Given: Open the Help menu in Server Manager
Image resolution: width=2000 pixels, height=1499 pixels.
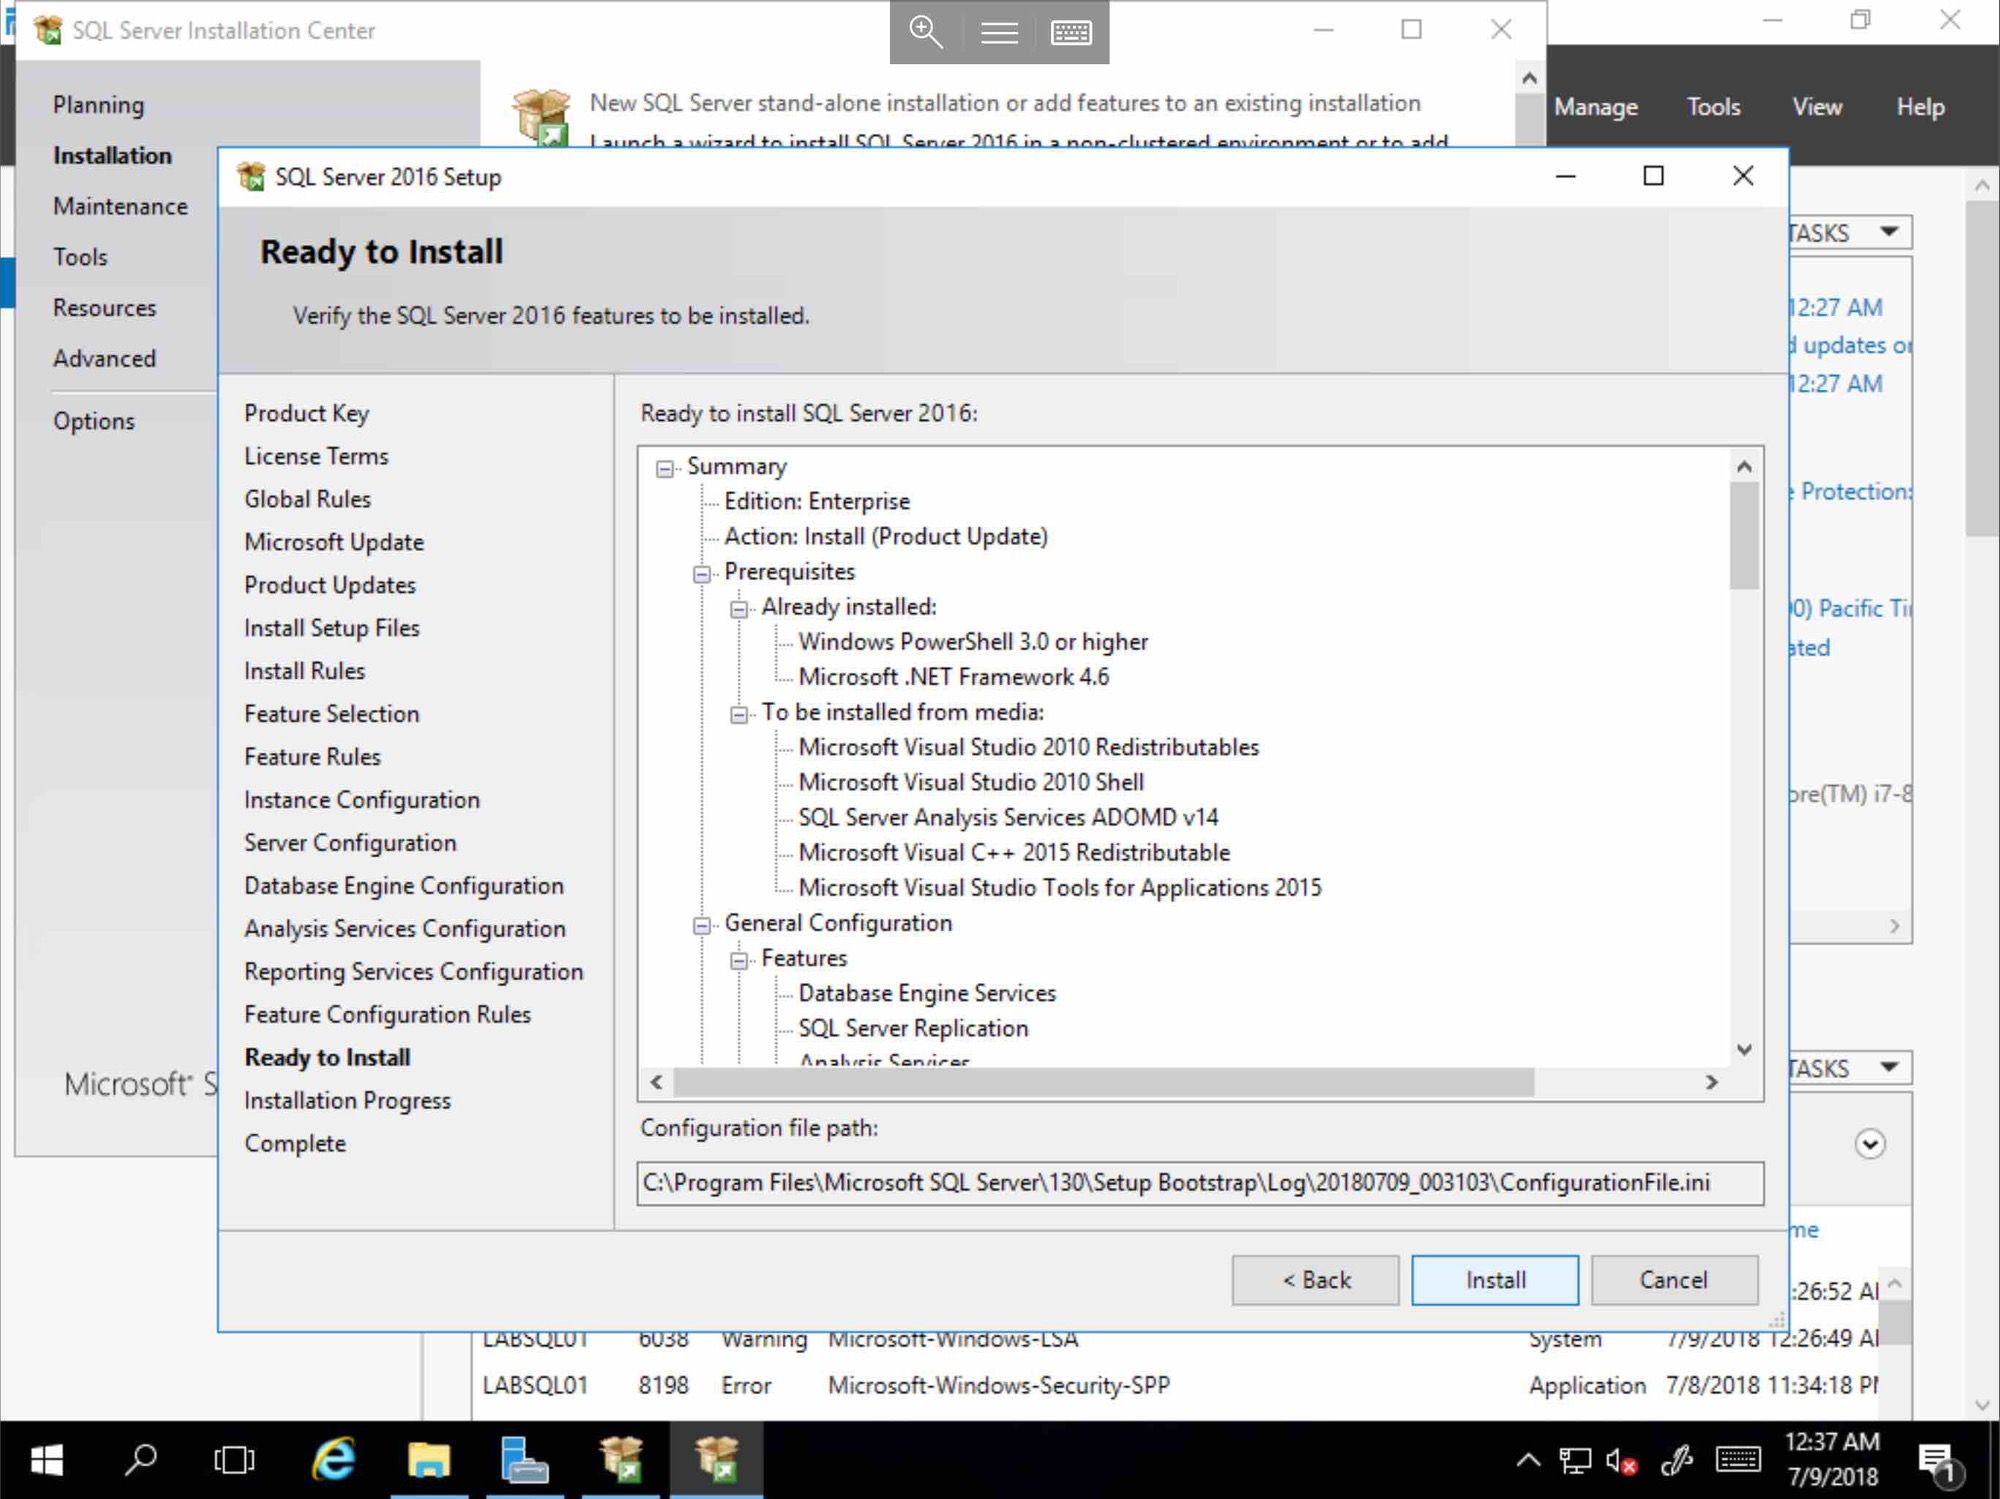Looking at the screenshot, I should click(1921, 107).
